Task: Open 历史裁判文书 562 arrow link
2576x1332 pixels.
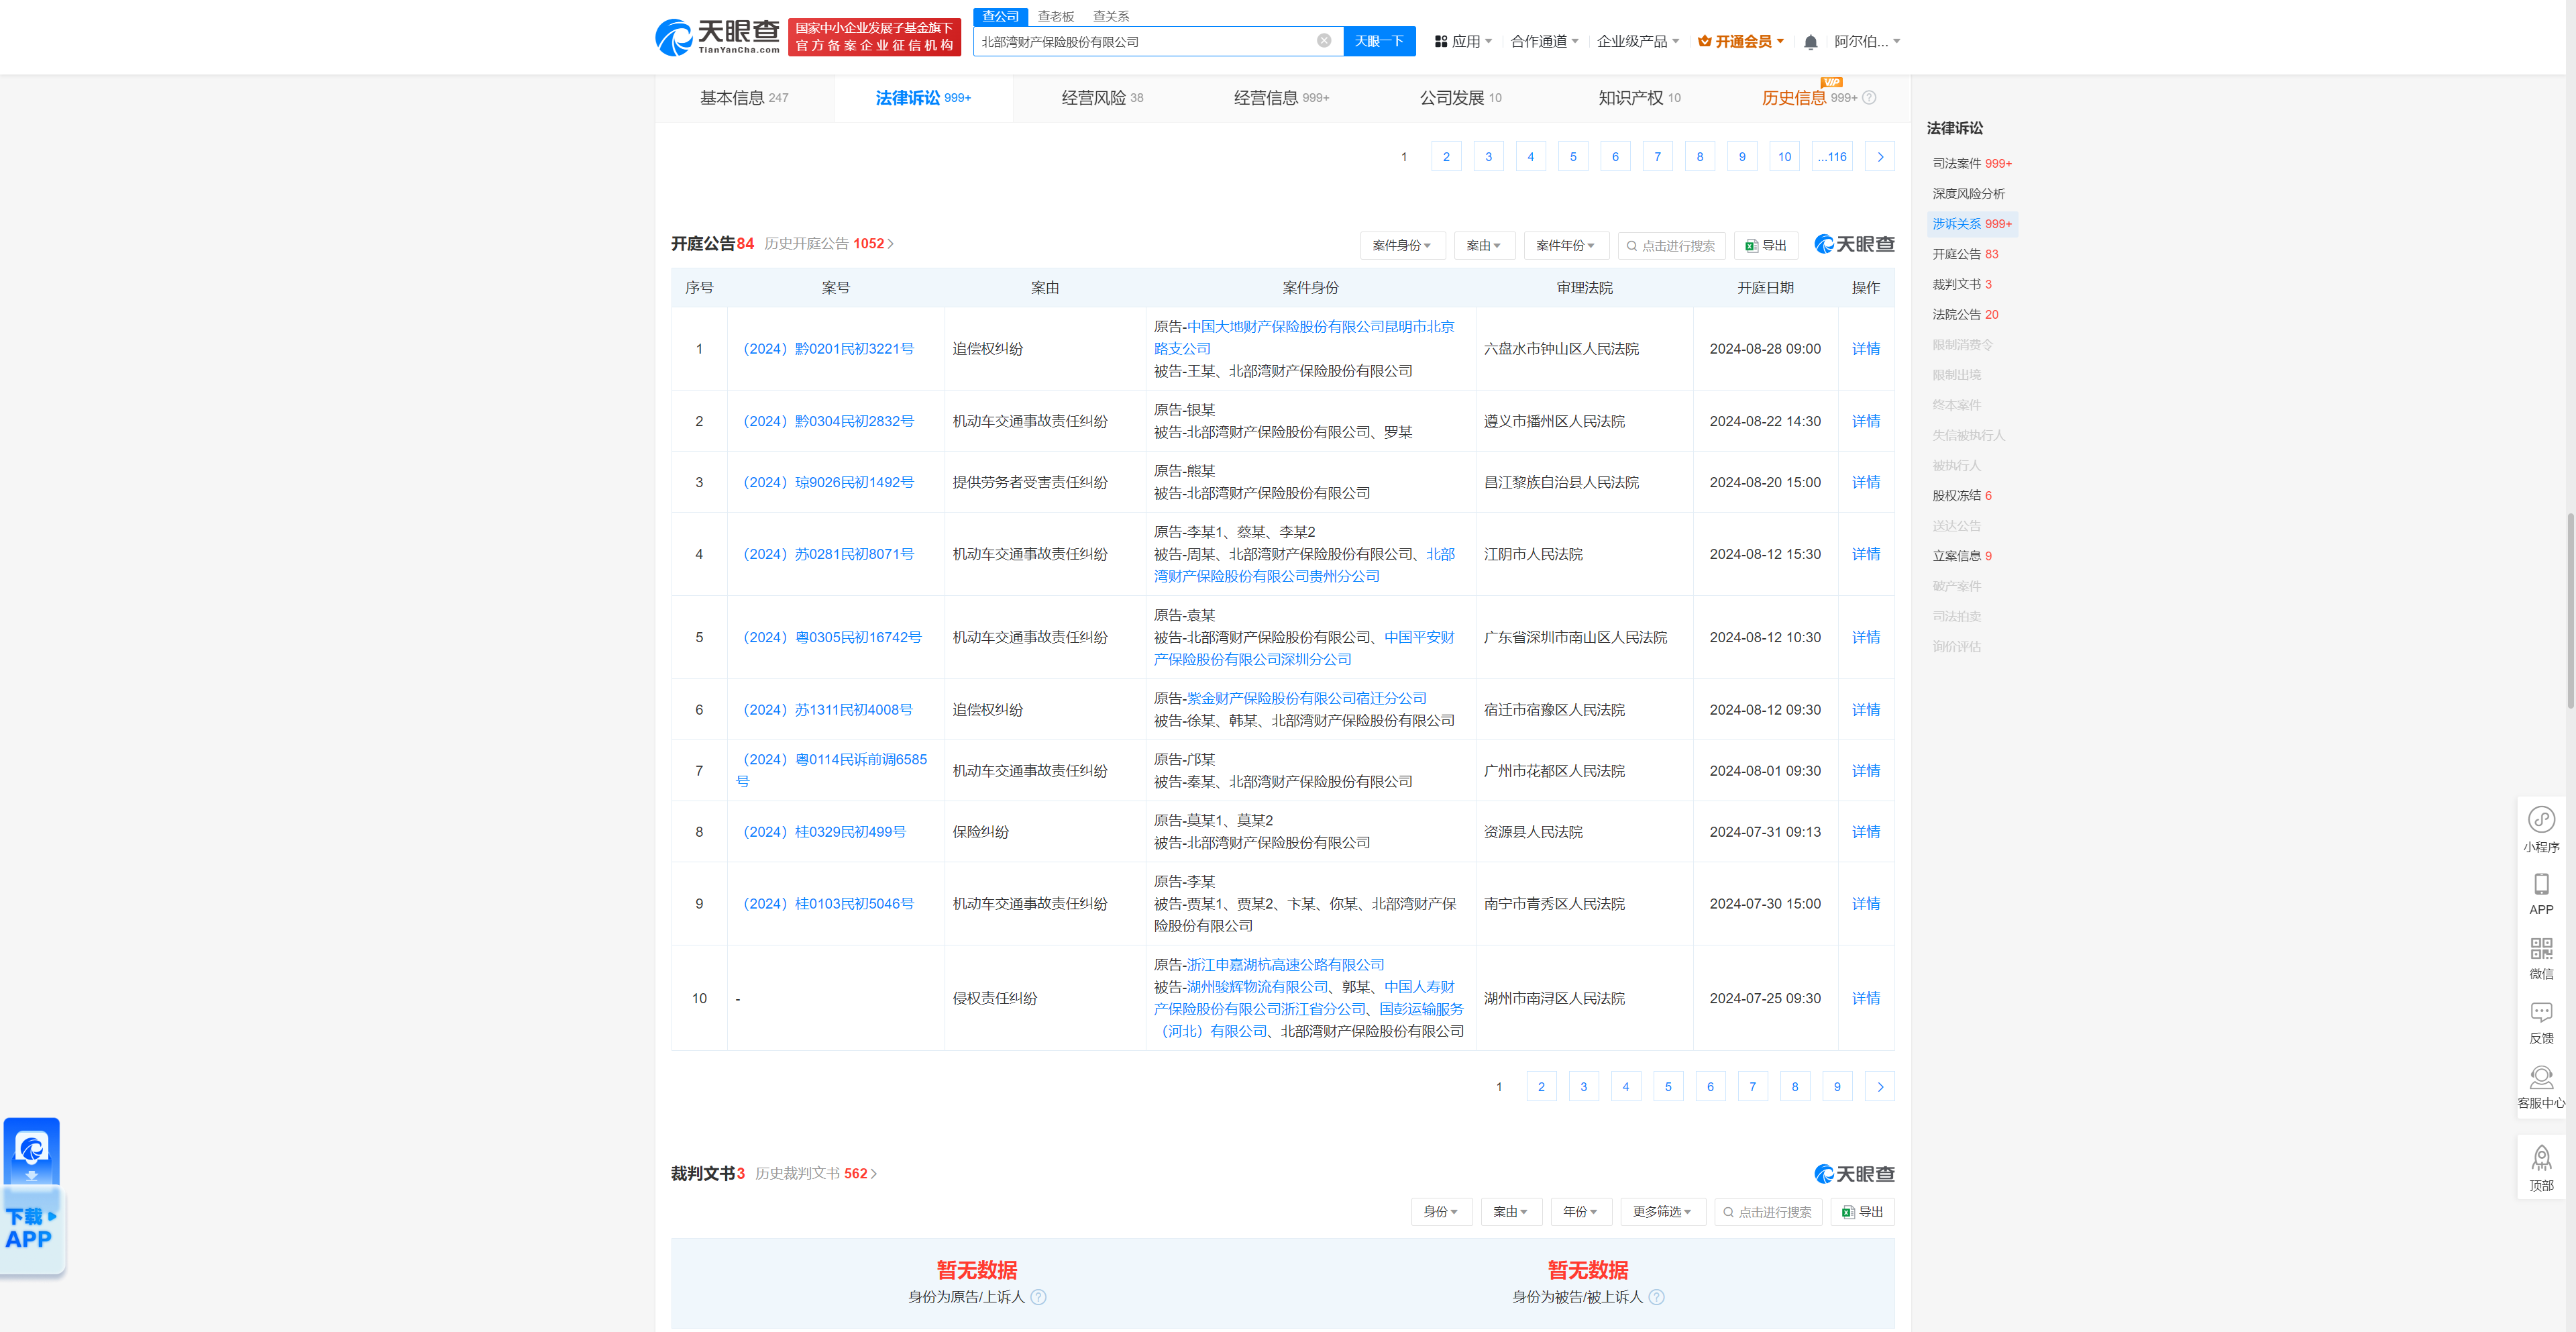Action: pyautogui.click(x=816, y=1173)
